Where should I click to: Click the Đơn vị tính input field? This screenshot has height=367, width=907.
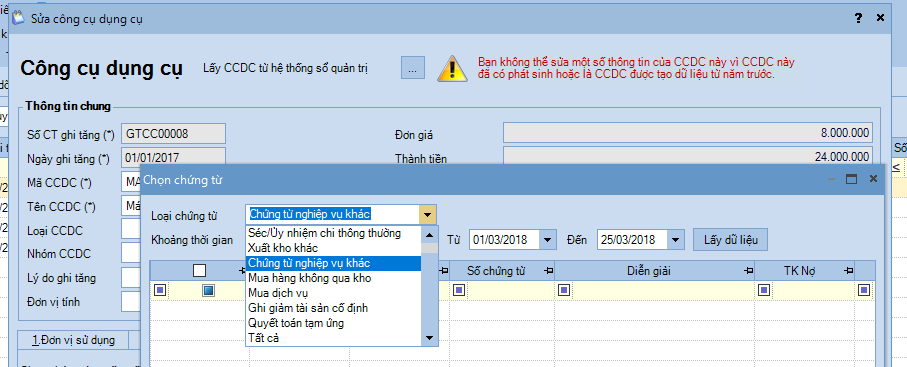(131, 302)
